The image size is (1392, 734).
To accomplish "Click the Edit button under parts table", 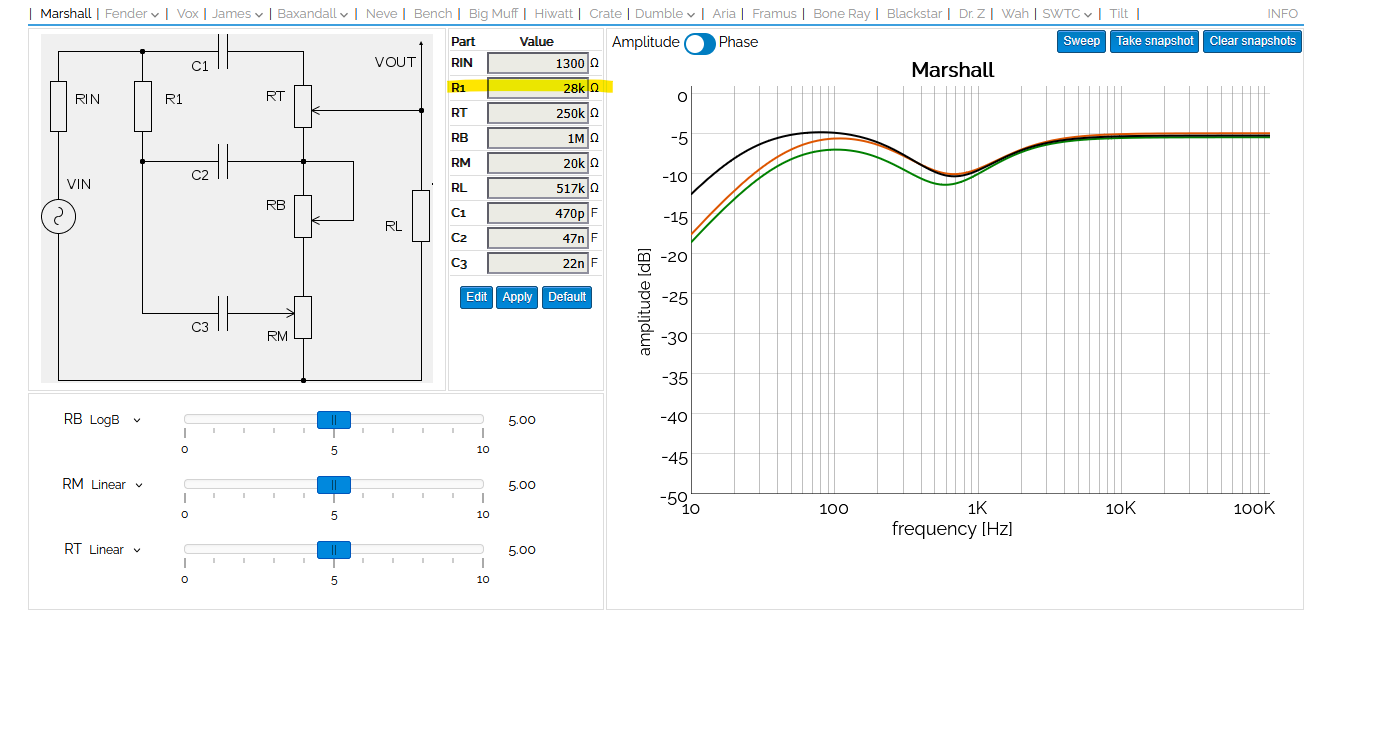I will click(476, 297).
